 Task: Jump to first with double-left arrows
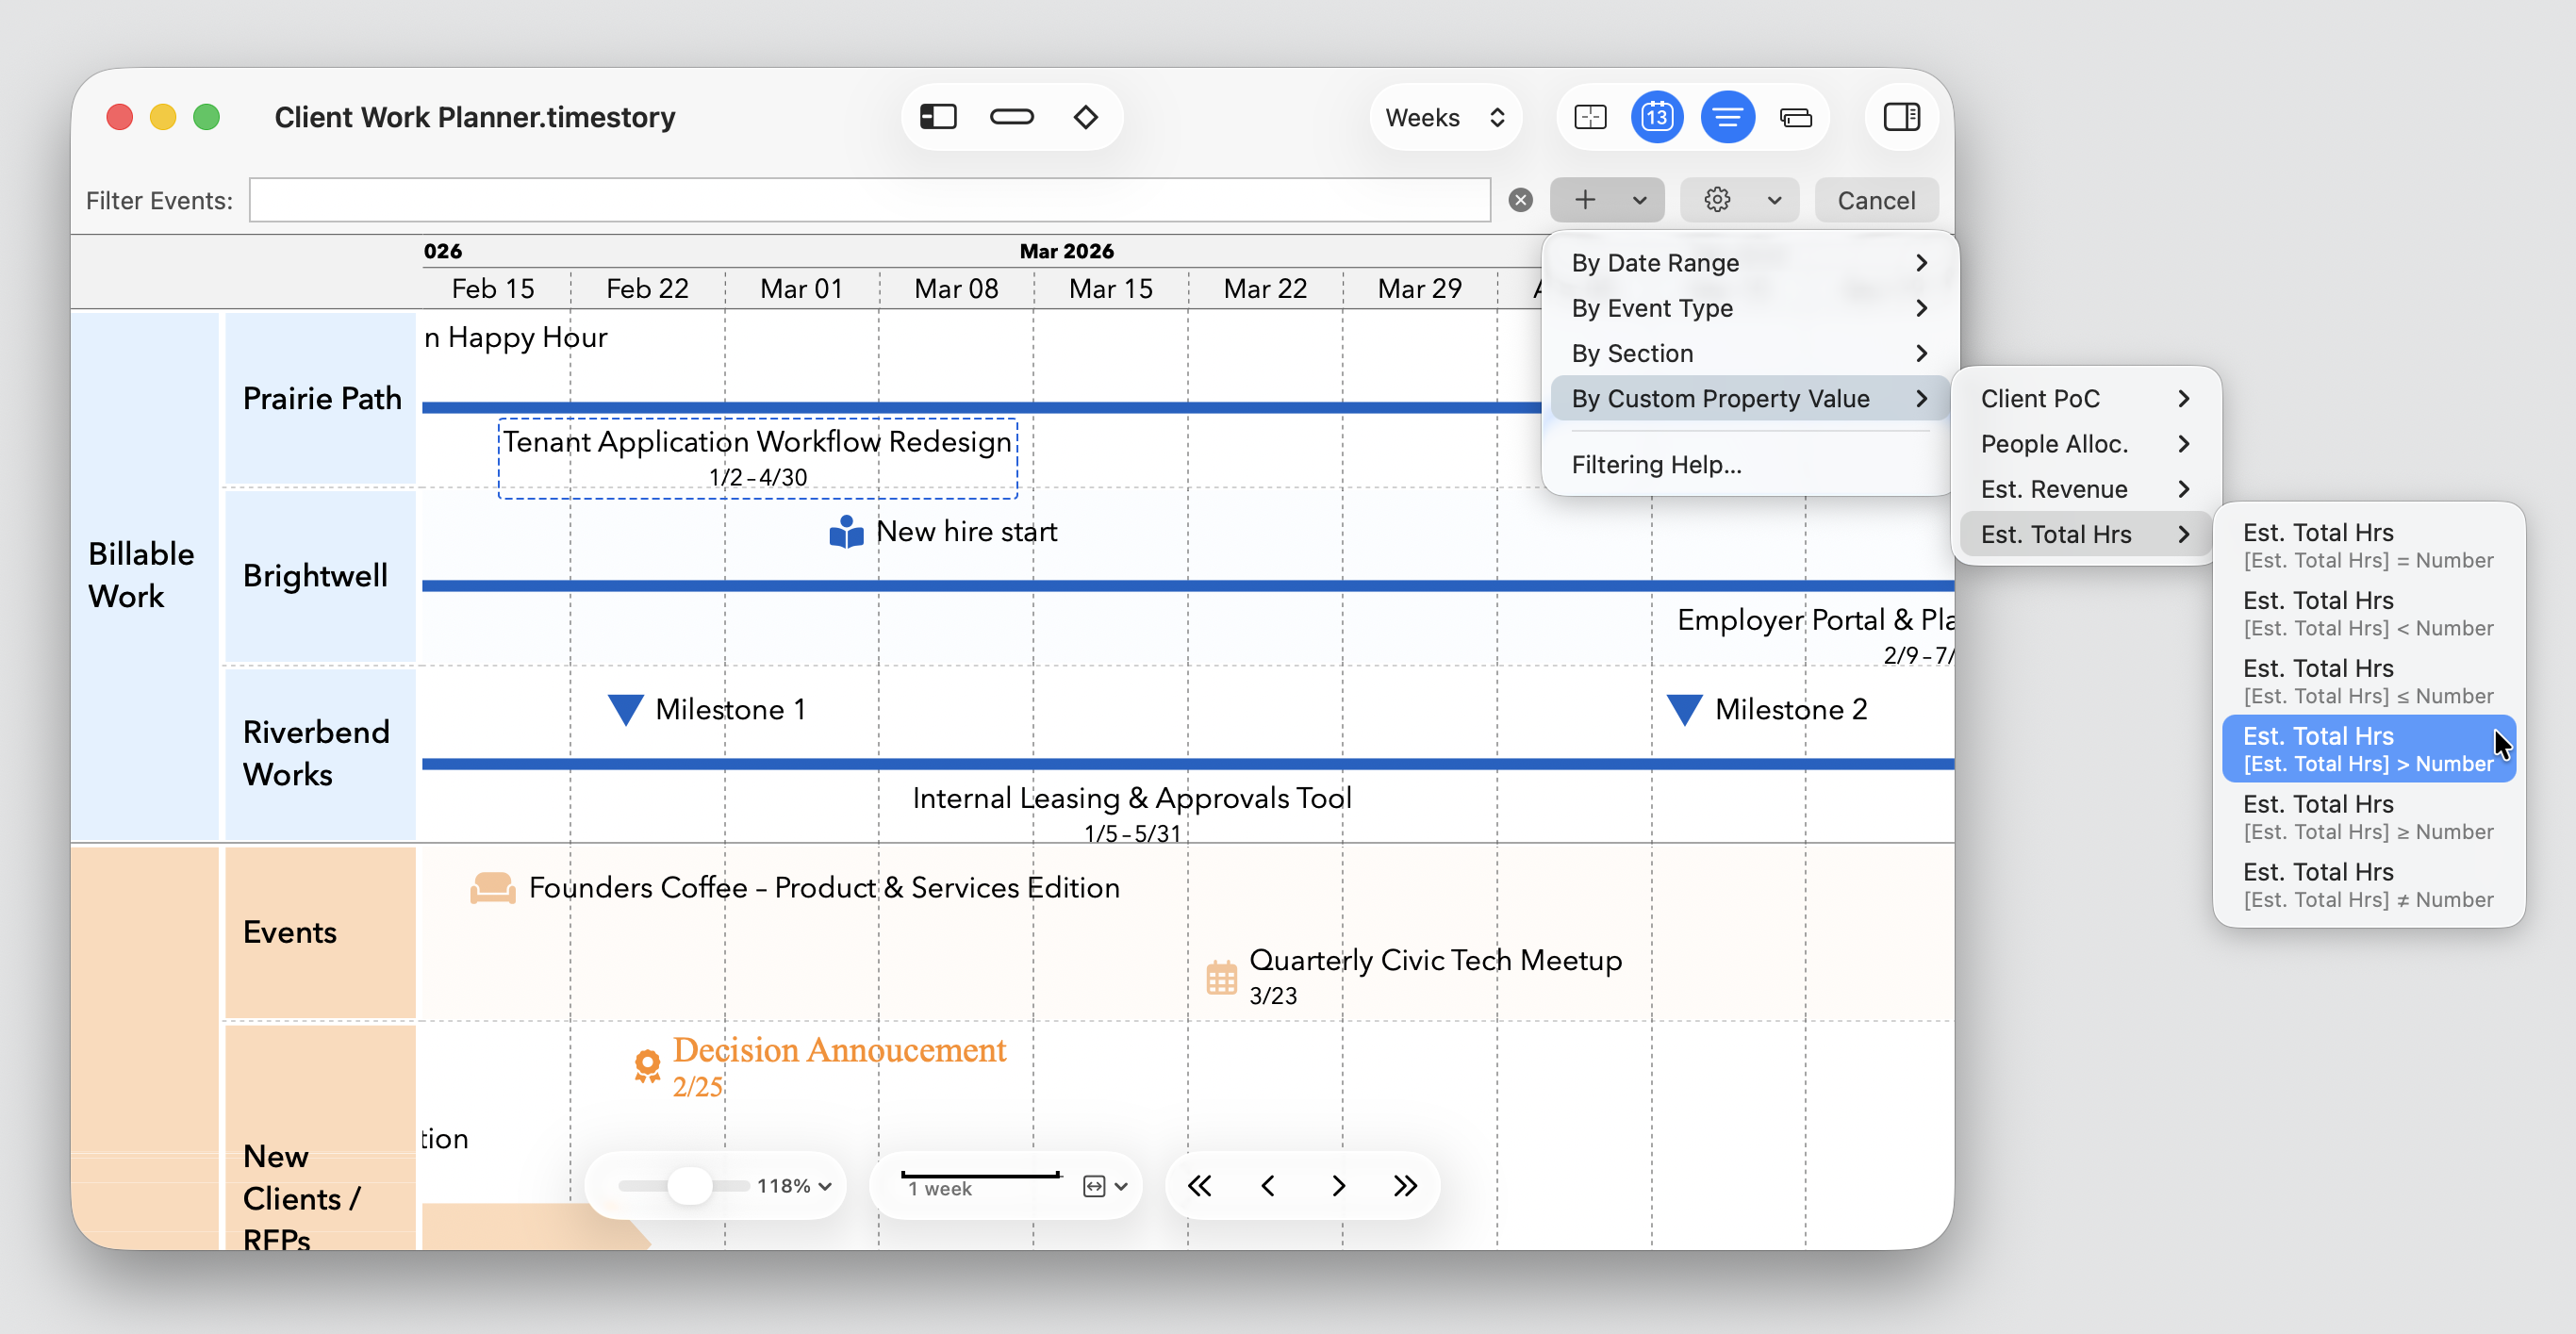click(x=1199, y=1186)
